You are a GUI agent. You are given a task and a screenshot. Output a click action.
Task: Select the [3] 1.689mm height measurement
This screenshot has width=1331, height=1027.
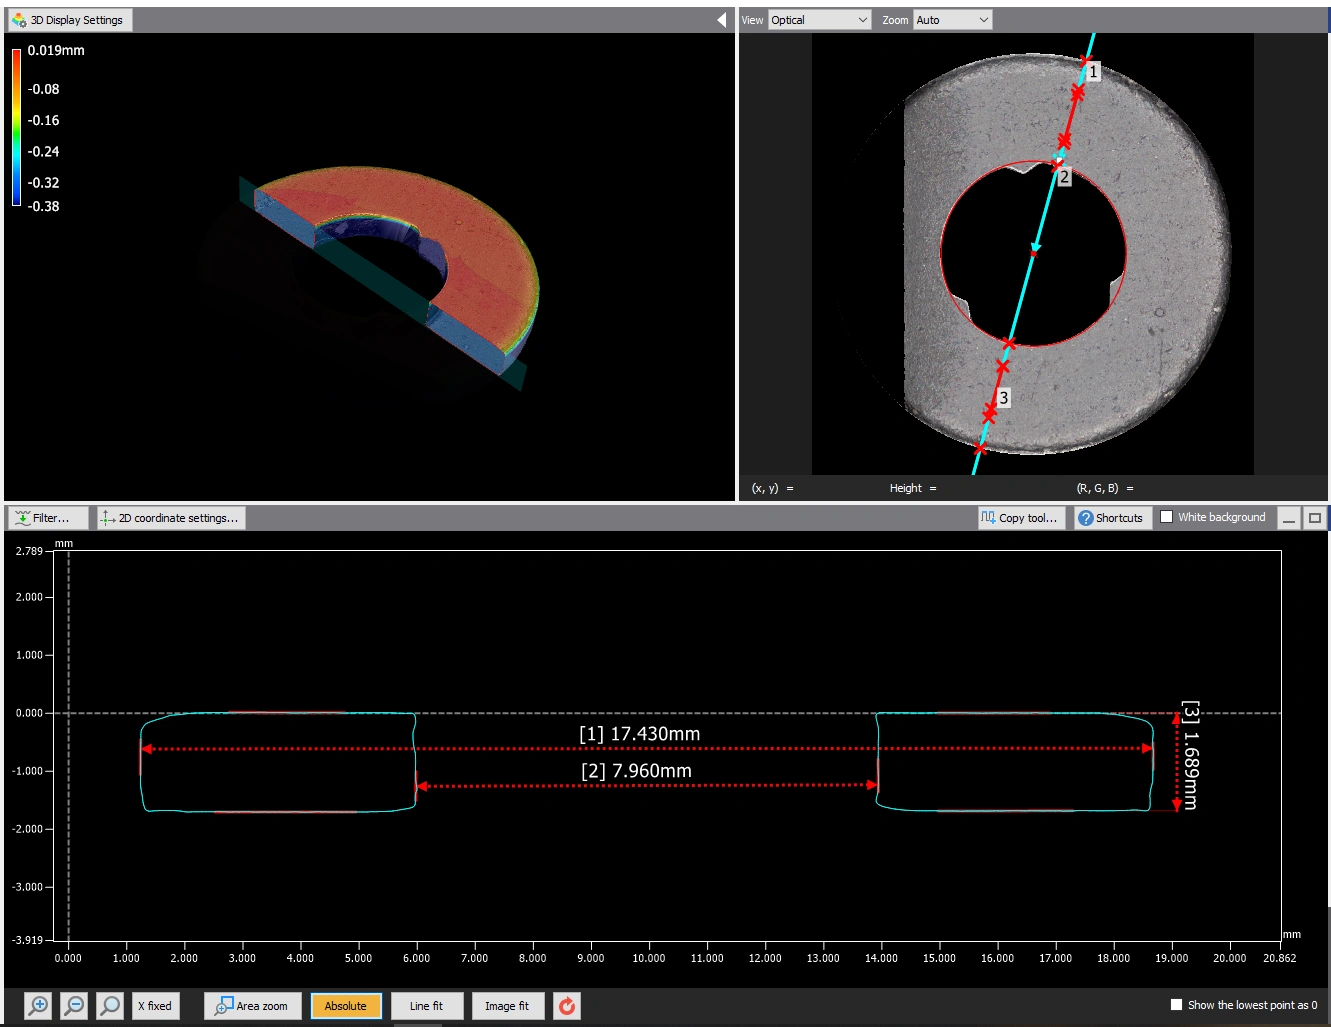coord(1190,755)
